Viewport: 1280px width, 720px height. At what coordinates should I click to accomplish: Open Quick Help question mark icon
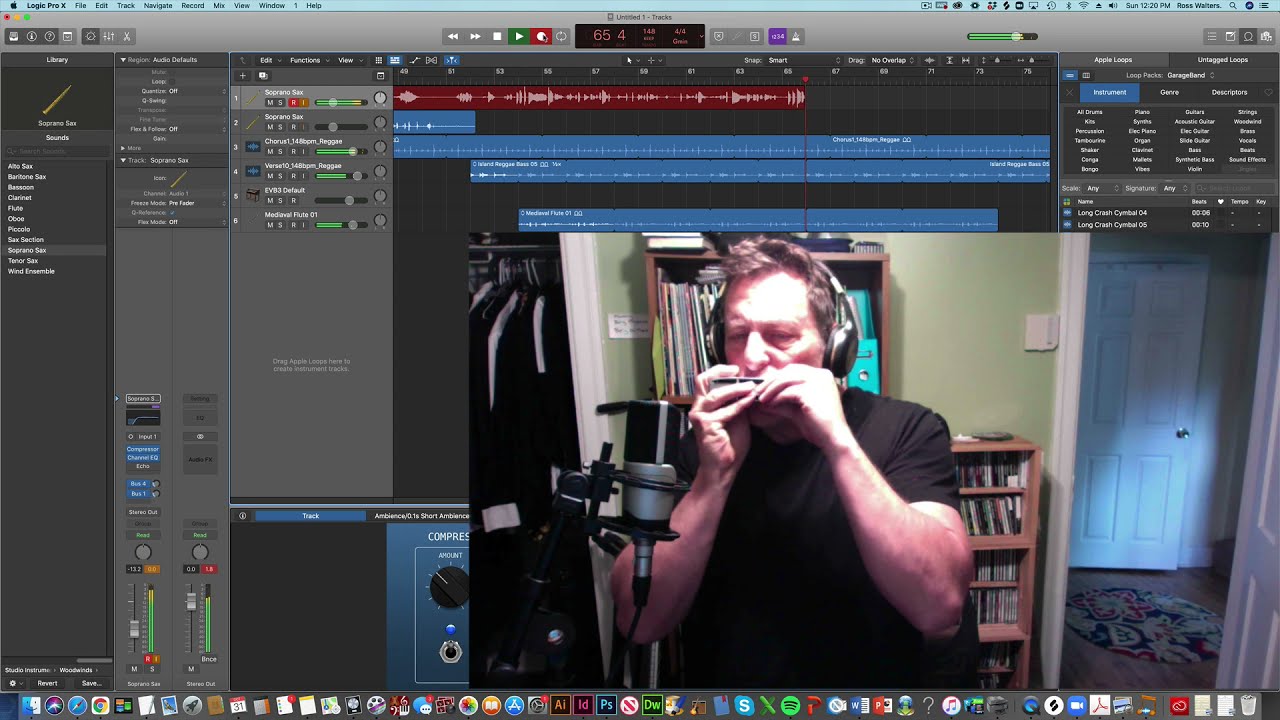click(x=49, y=36)
